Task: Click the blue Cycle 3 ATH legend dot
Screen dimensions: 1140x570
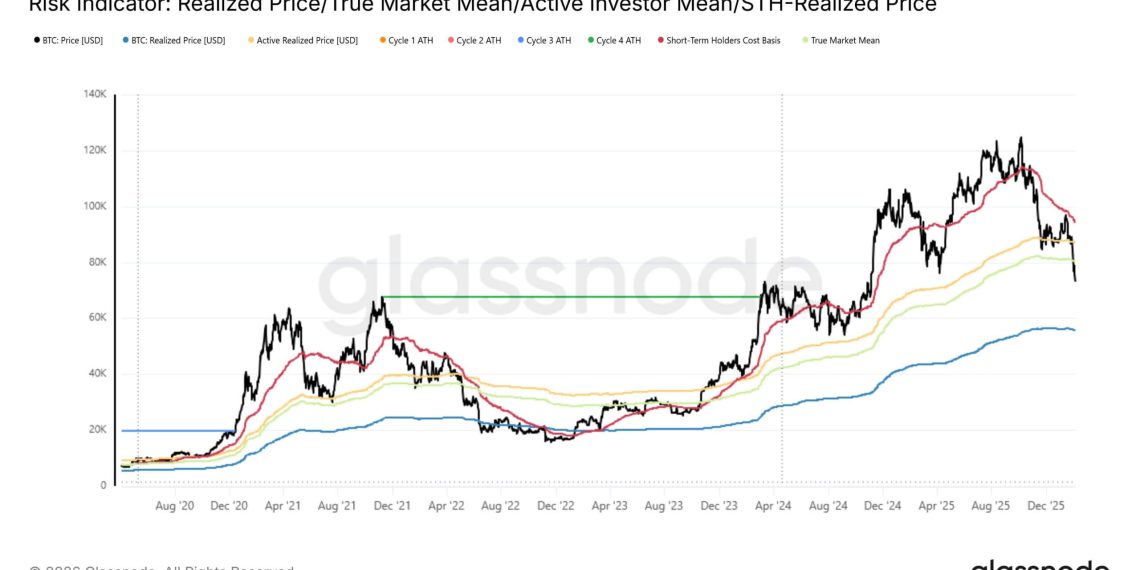Action: pos(519,41)
